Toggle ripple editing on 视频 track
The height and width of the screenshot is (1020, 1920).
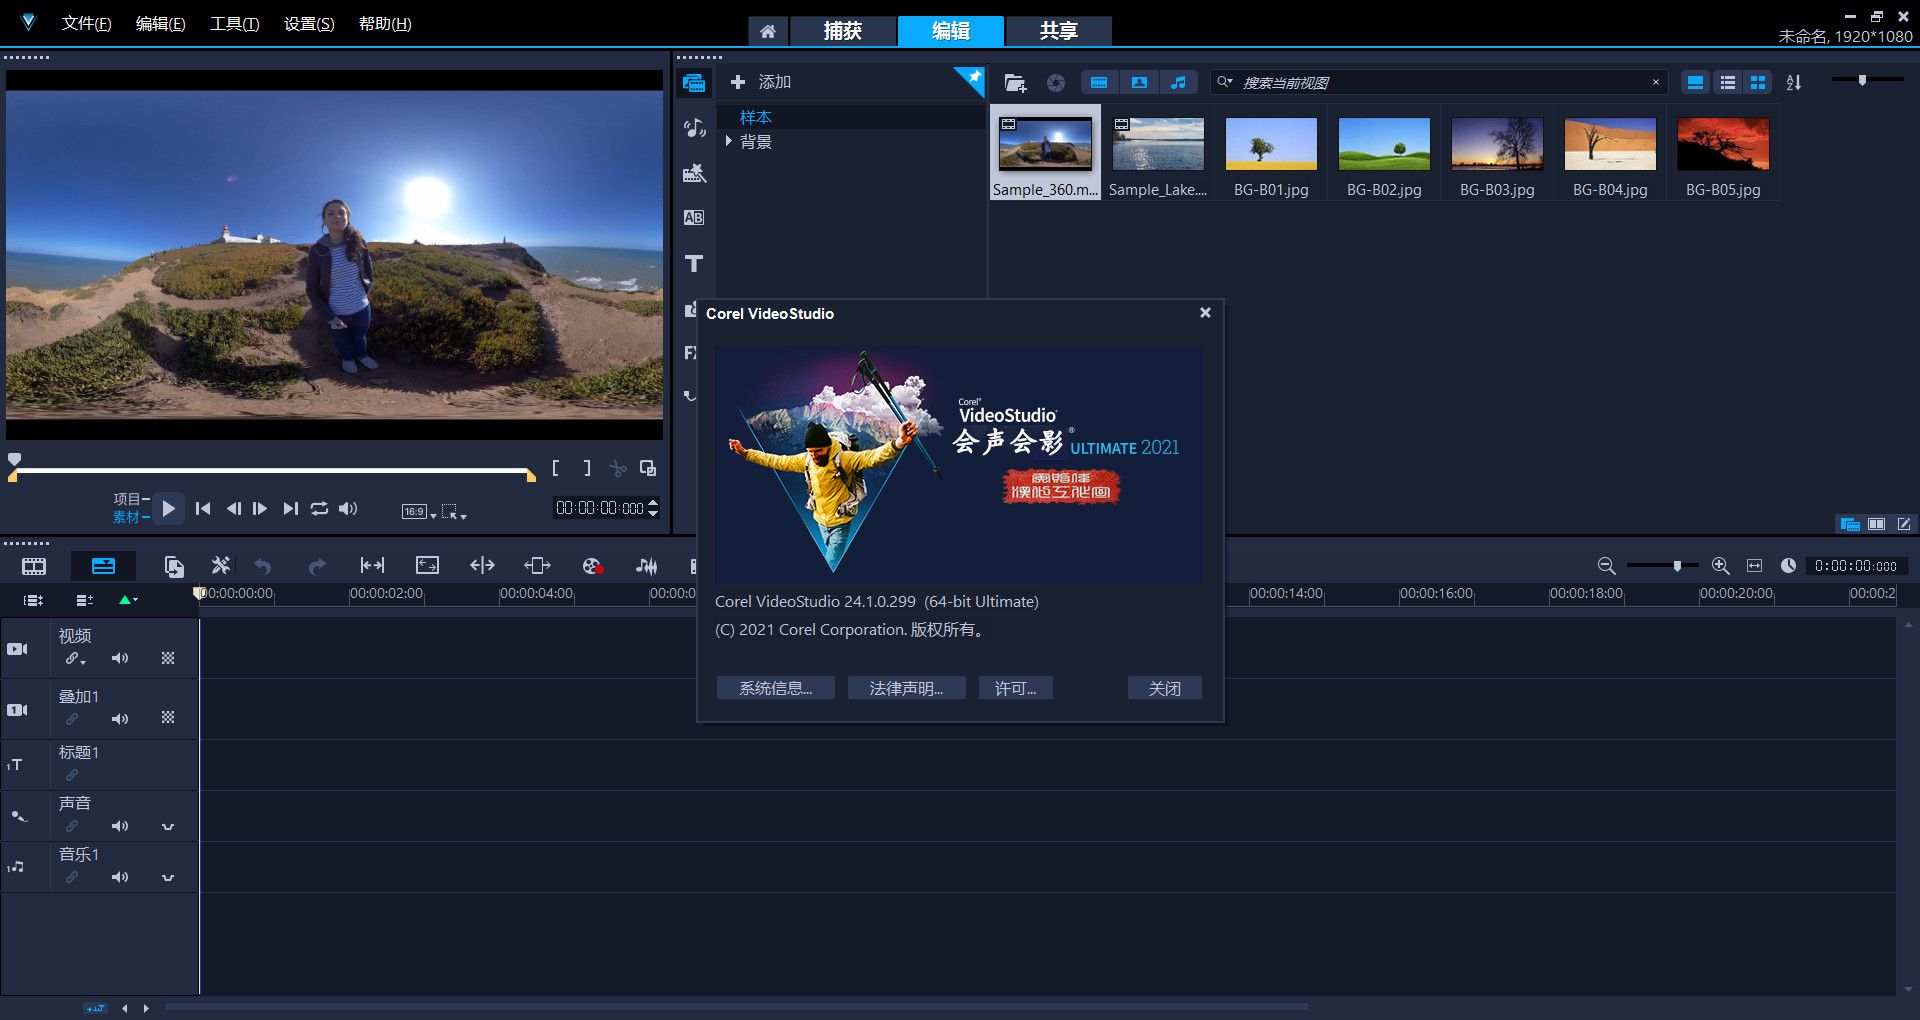[74, 659]
